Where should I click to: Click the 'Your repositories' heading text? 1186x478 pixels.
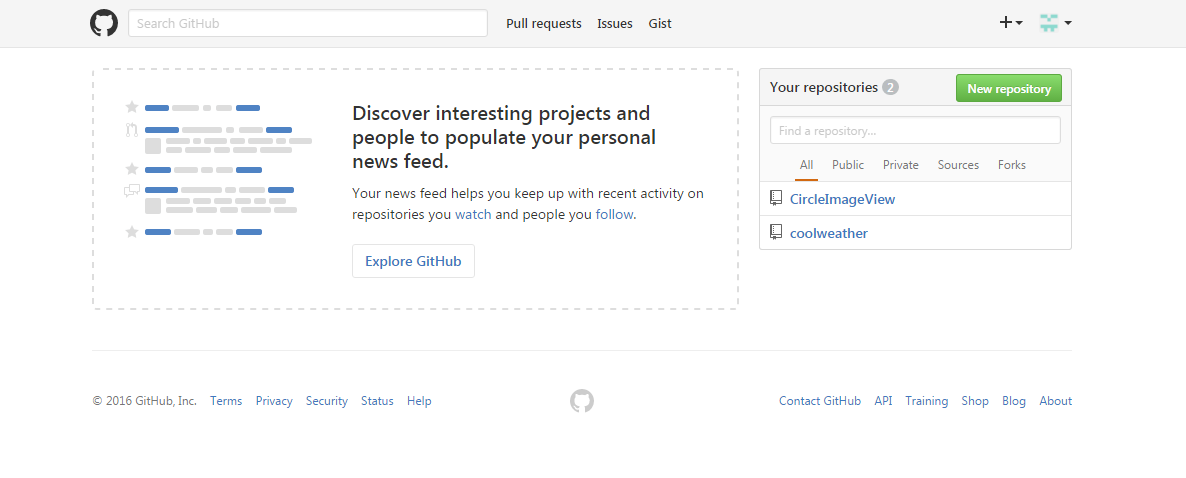(x=824, y=87)
